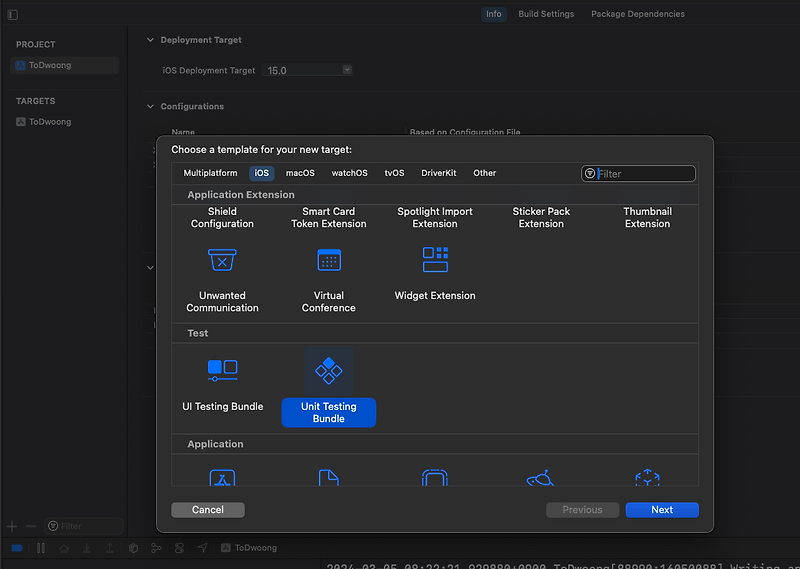This screenshot has height=569, width=800.
Task: Switch to the macOS platform tab
Action: click(x=300, y=173)
